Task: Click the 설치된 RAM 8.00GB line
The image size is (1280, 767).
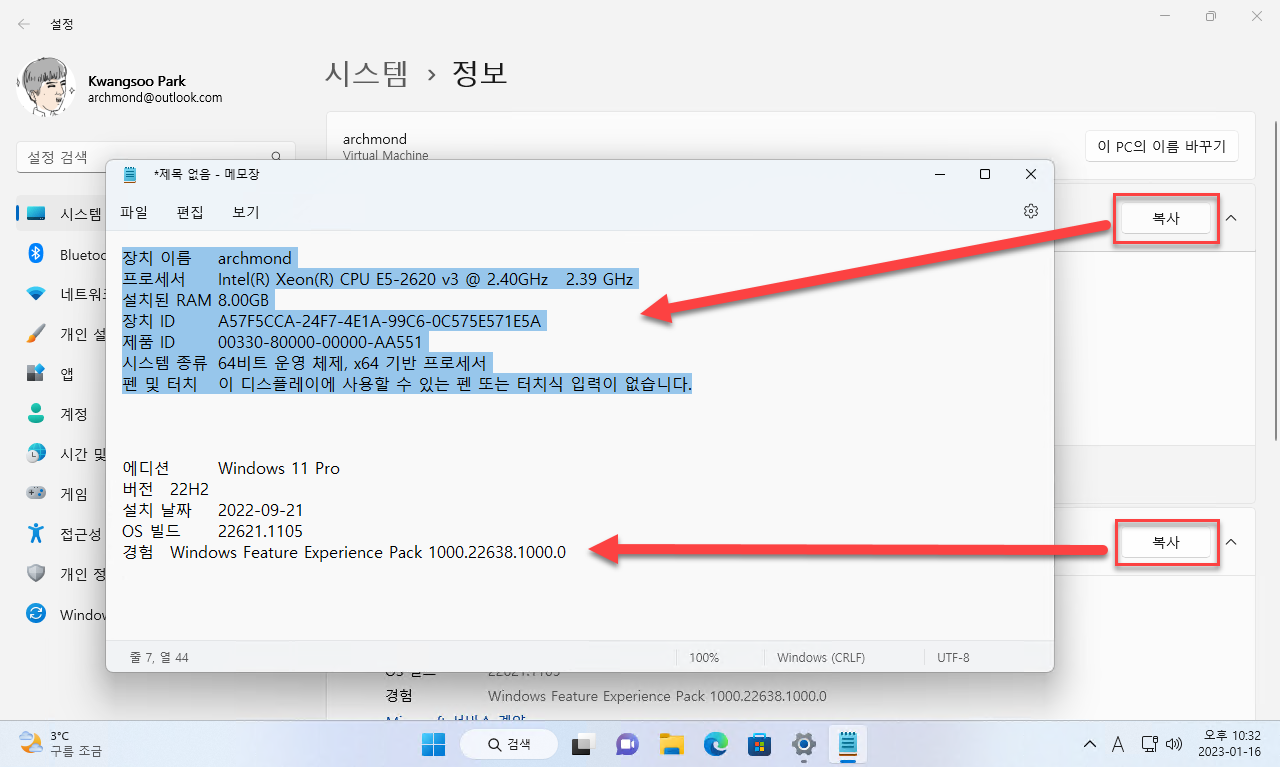Action: [196, 300]
